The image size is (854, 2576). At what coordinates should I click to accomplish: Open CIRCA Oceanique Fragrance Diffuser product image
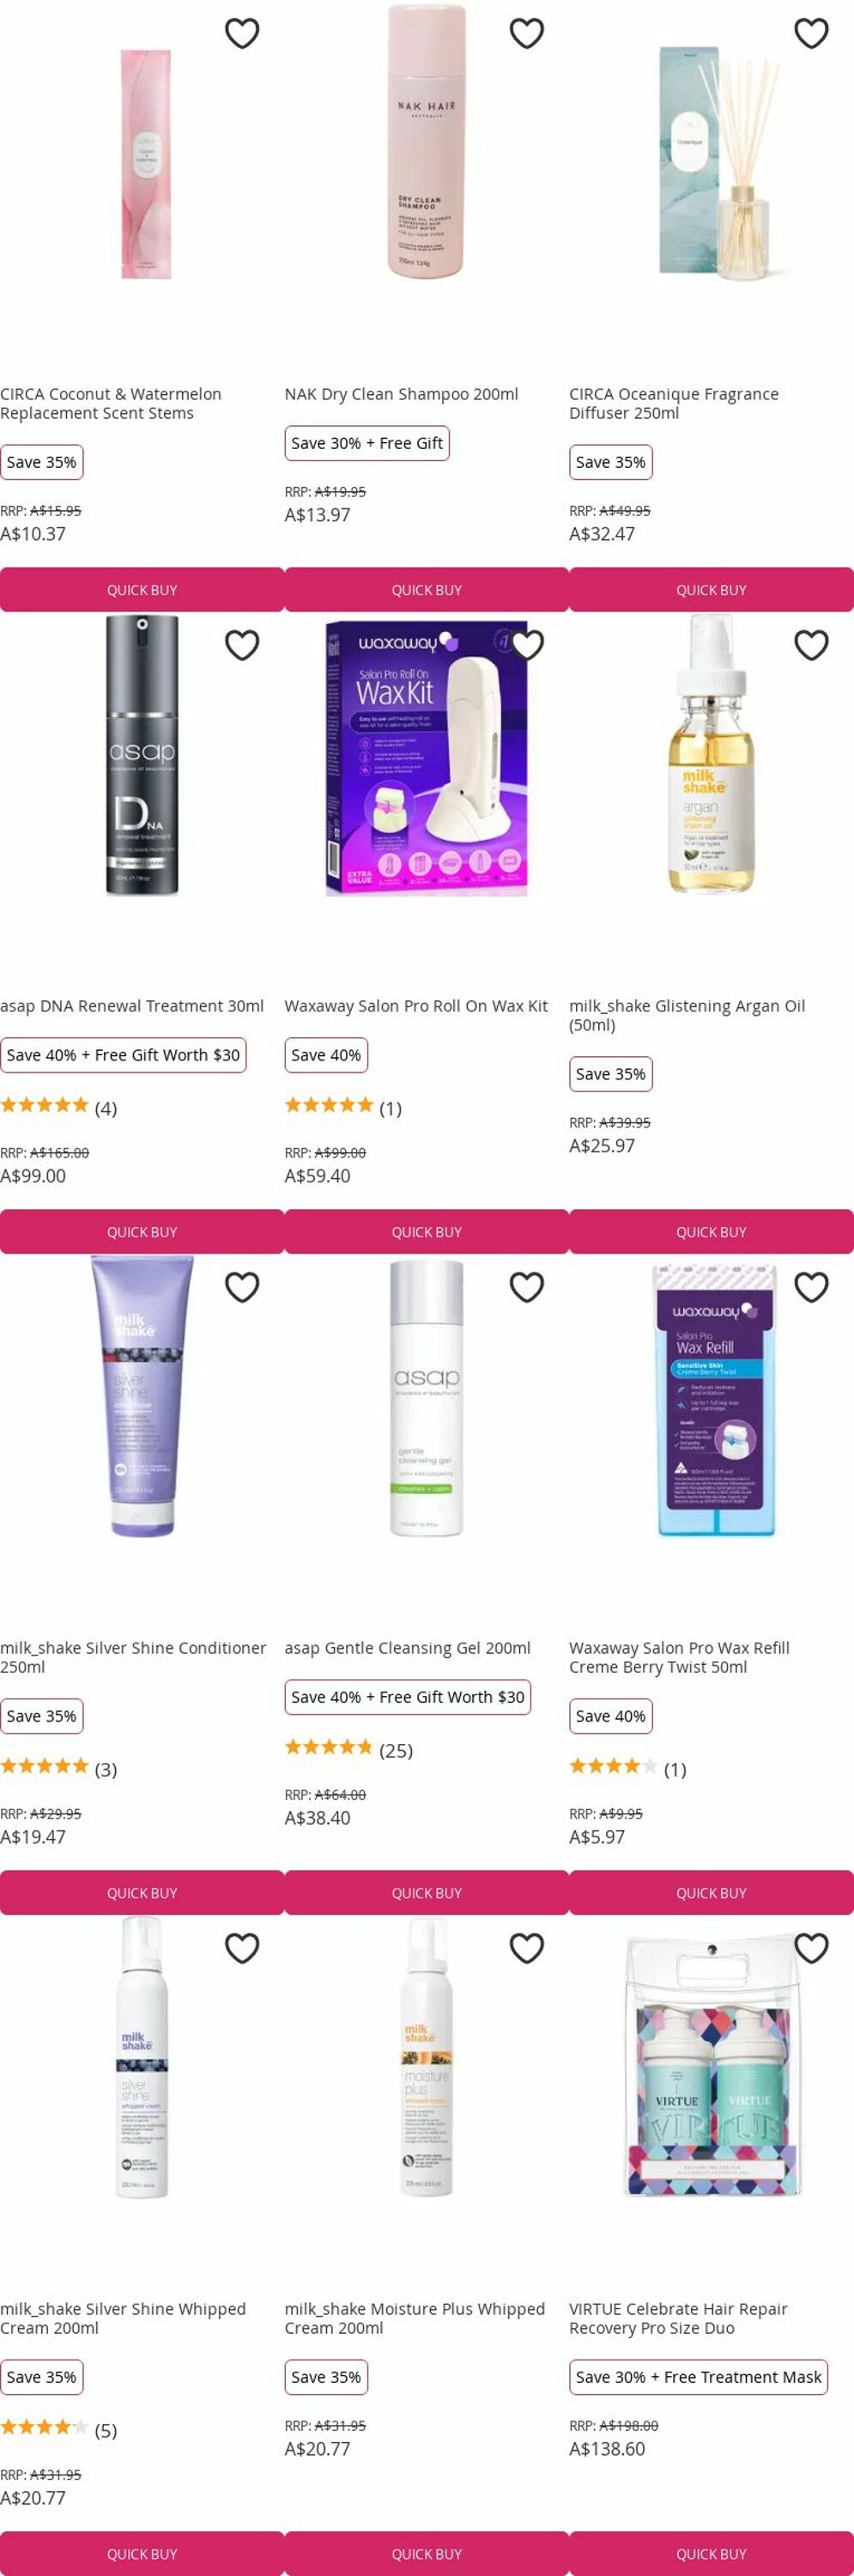(x=712, y=160)
